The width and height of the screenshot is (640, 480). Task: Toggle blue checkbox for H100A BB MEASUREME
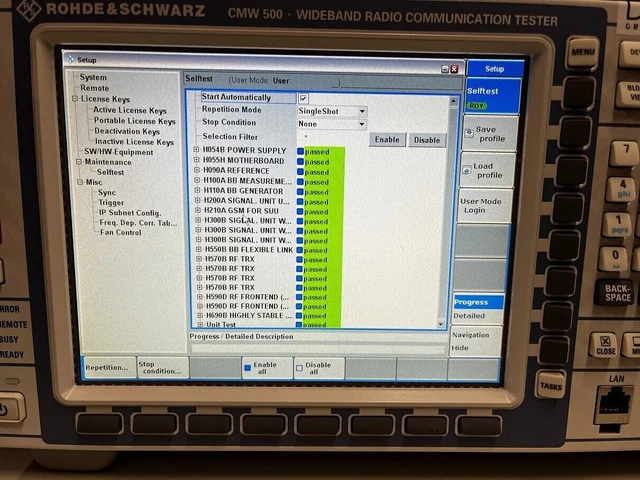point(300,182)
